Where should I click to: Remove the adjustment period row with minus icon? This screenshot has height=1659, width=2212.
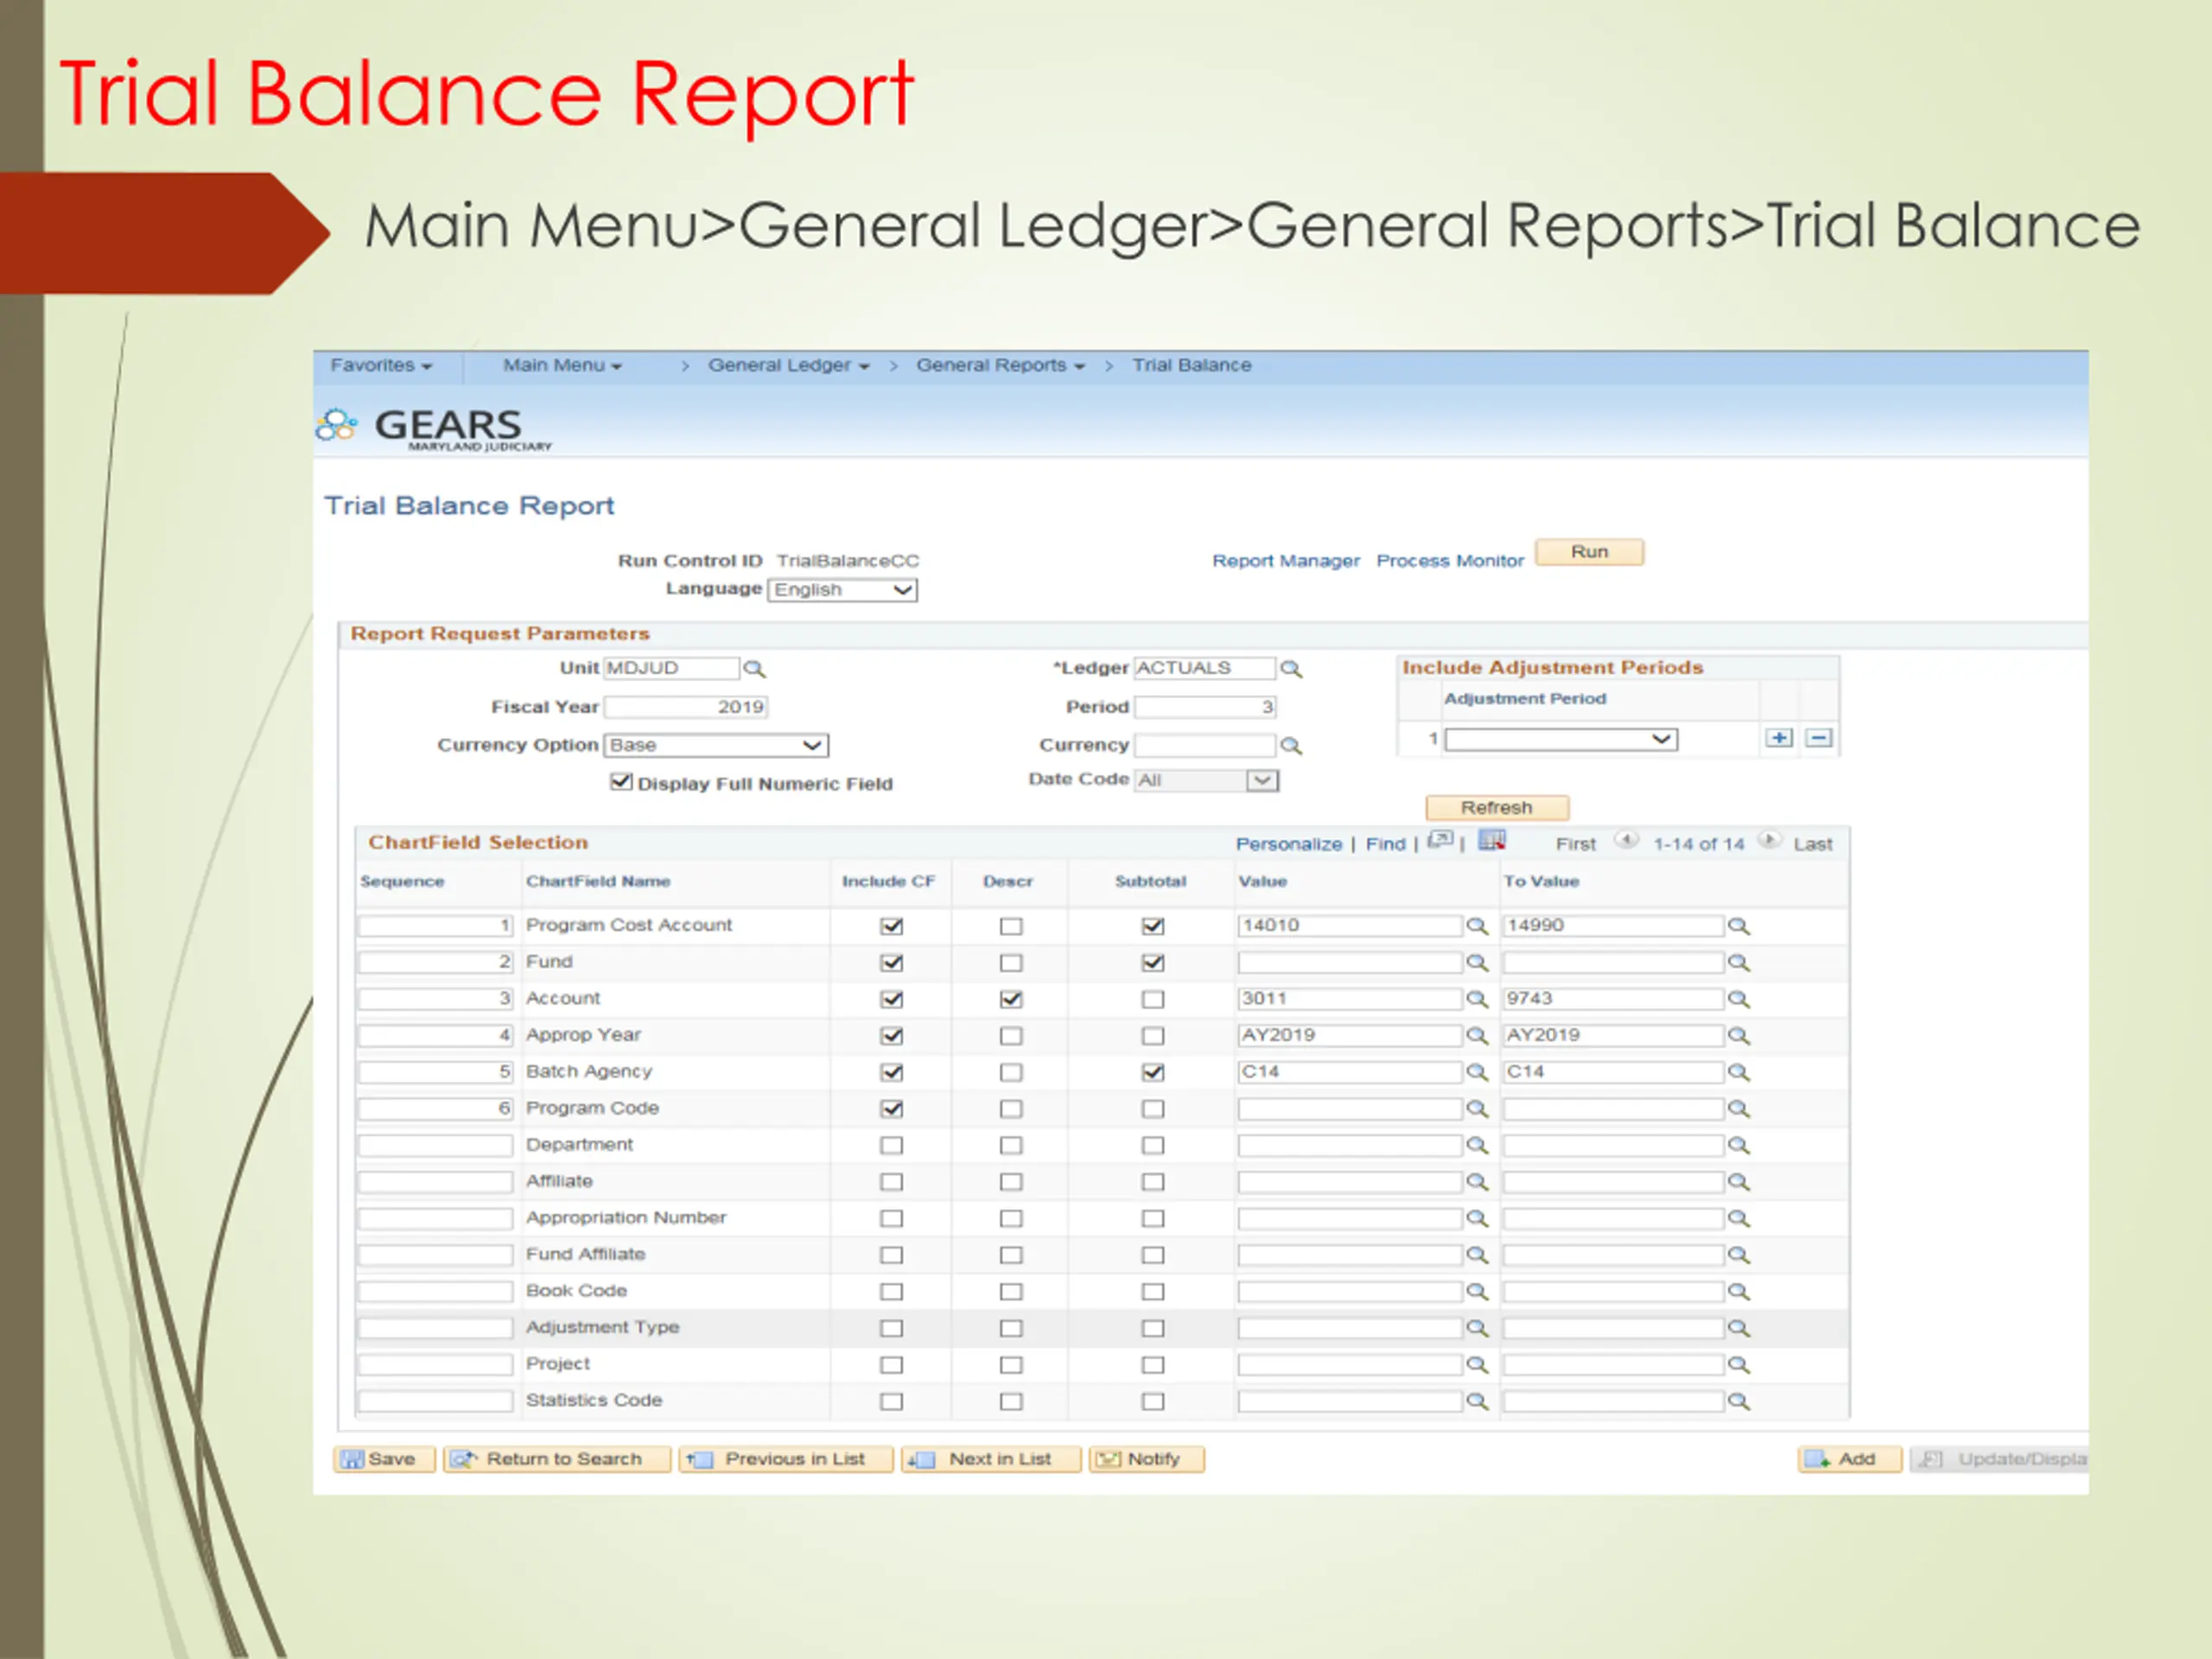1819,738
